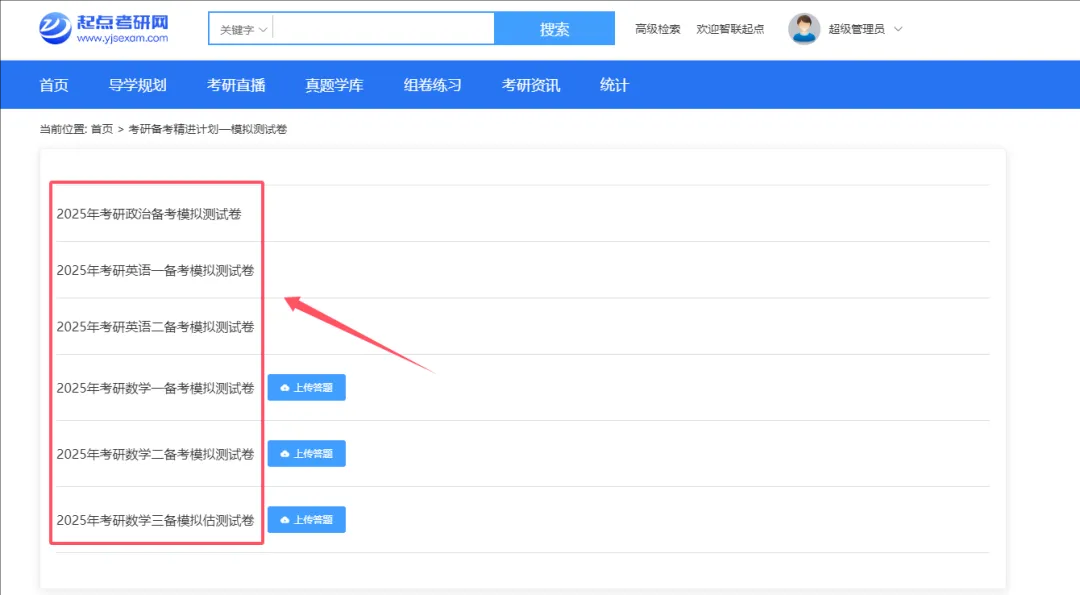Click the 起点考研网 logo

click(104, 29)
